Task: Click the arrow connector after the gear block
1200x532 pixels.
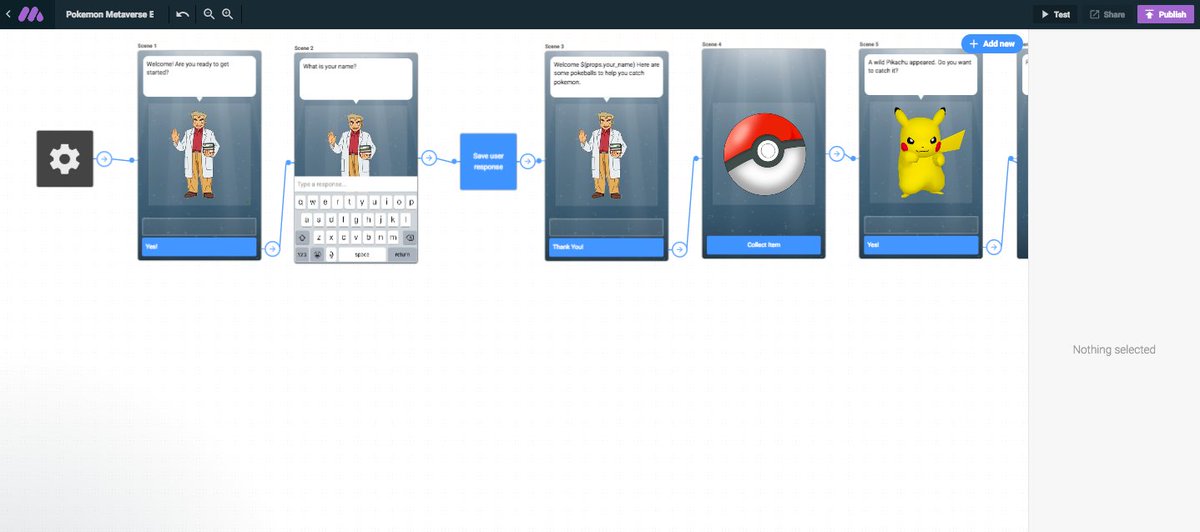Action: click(104, 159)
